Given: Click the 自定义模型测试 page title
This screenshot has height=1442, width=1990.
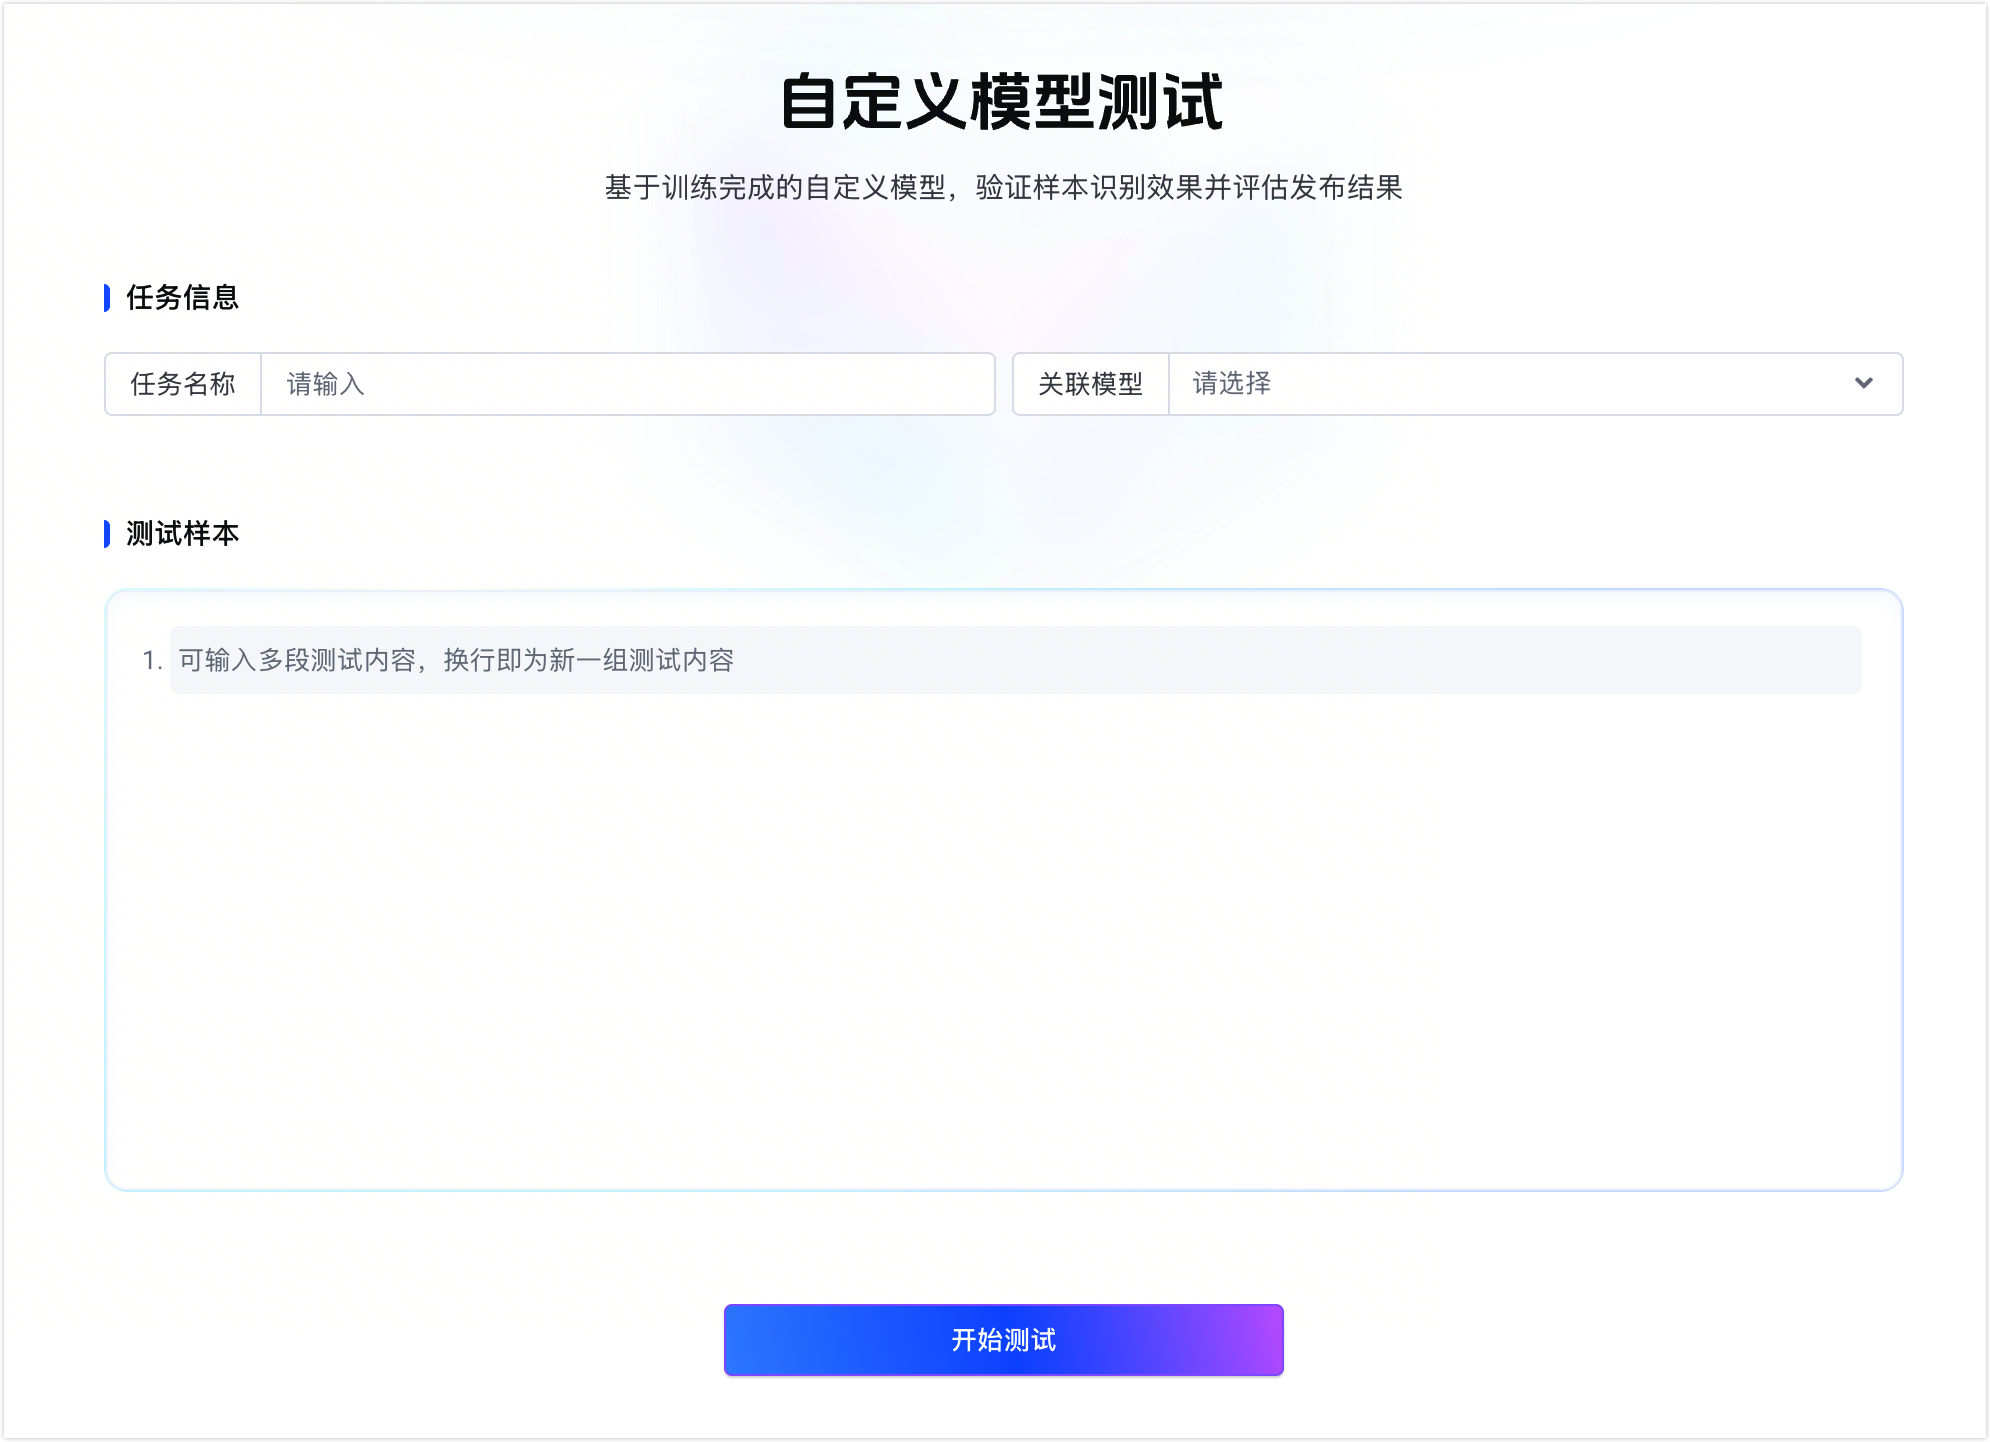Looking at the screenshot, I should [1002, 101].
